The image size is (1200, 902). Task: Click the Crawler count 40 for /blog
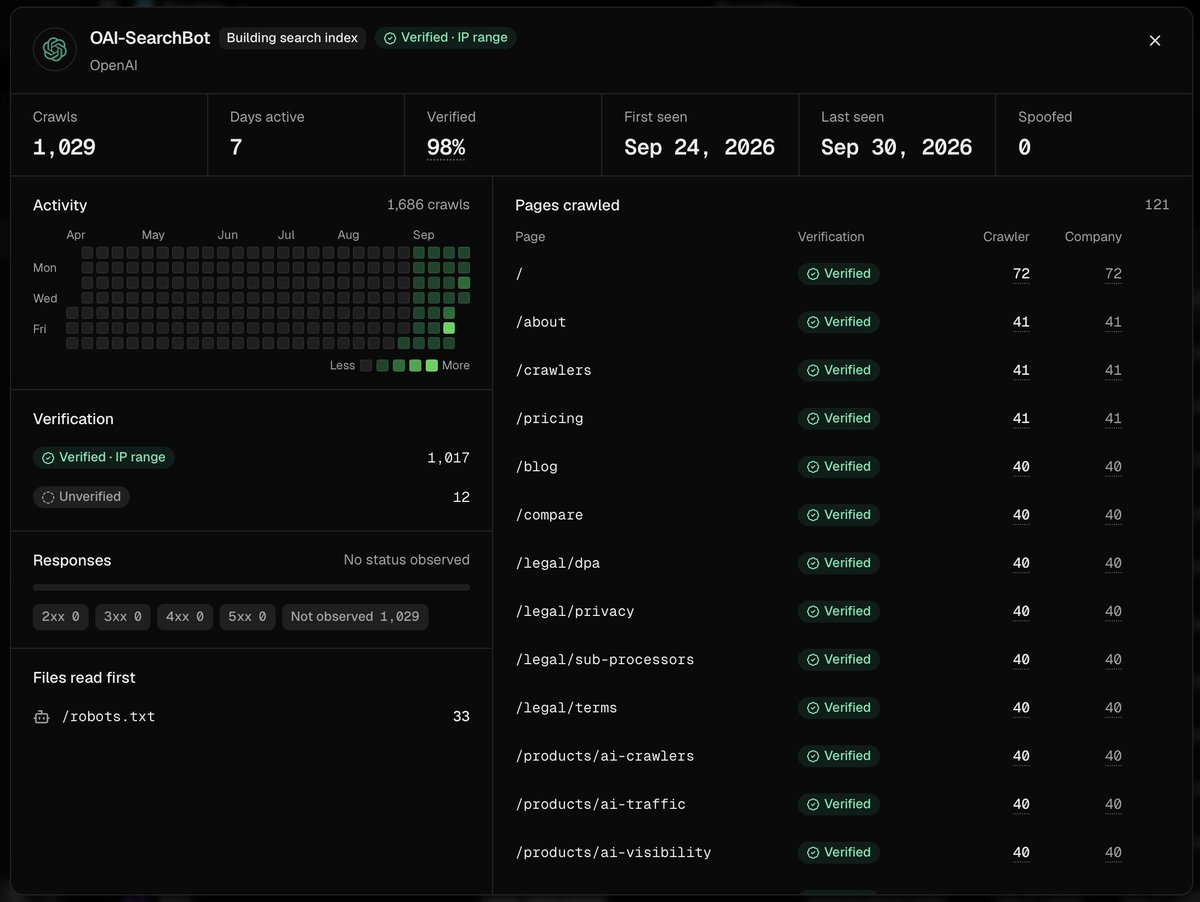point(1021,467)
